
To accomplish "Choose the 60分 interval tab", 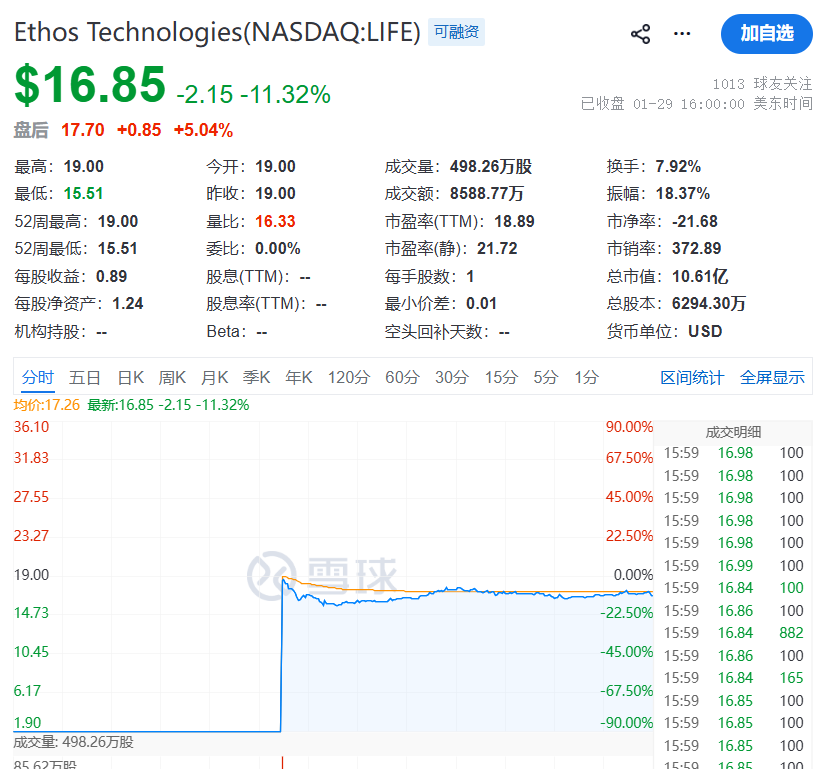I will (402, 377).
